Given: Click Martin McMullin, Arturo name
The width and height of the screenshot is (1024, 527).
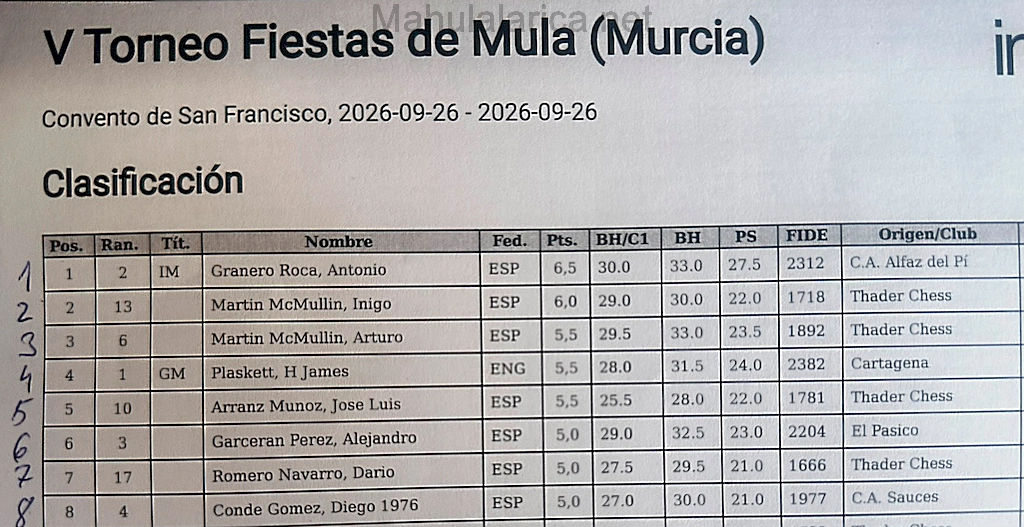Looking at the screenshot, I should coord(306,338).
